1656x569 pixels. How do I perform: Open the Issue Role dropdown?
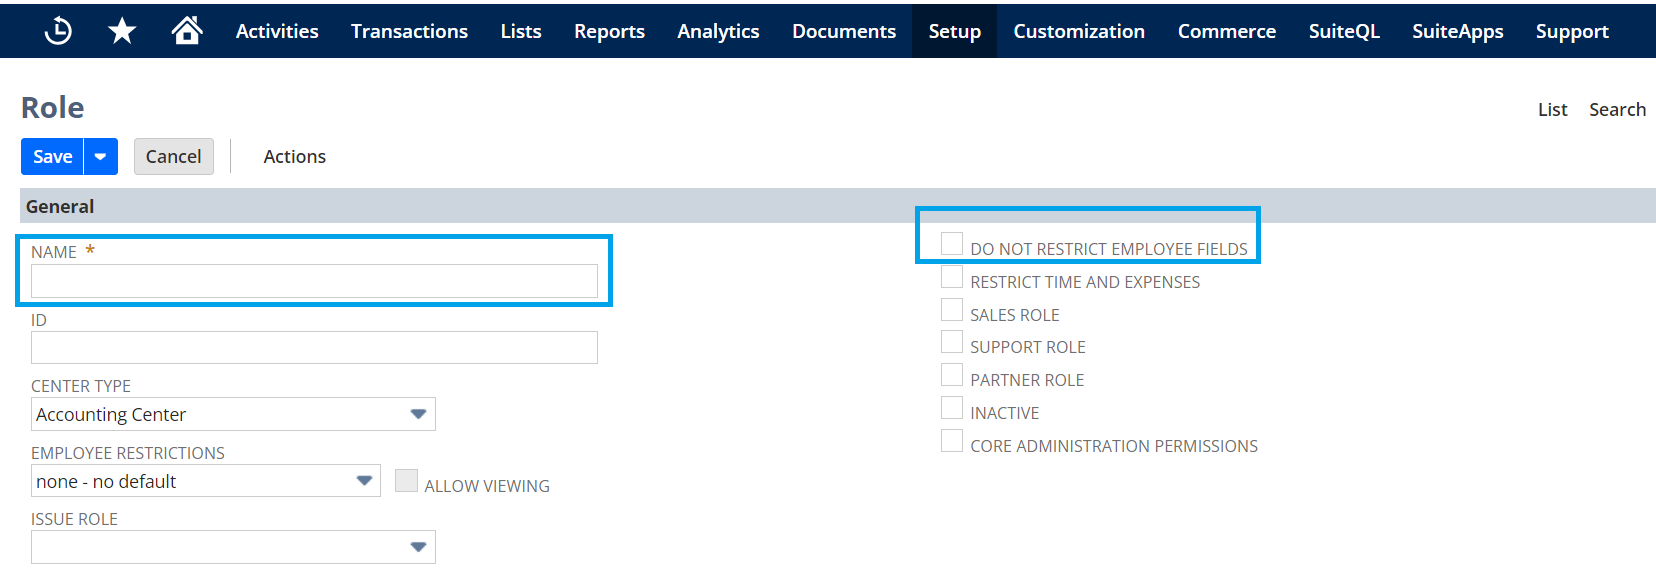coord(233,547)
